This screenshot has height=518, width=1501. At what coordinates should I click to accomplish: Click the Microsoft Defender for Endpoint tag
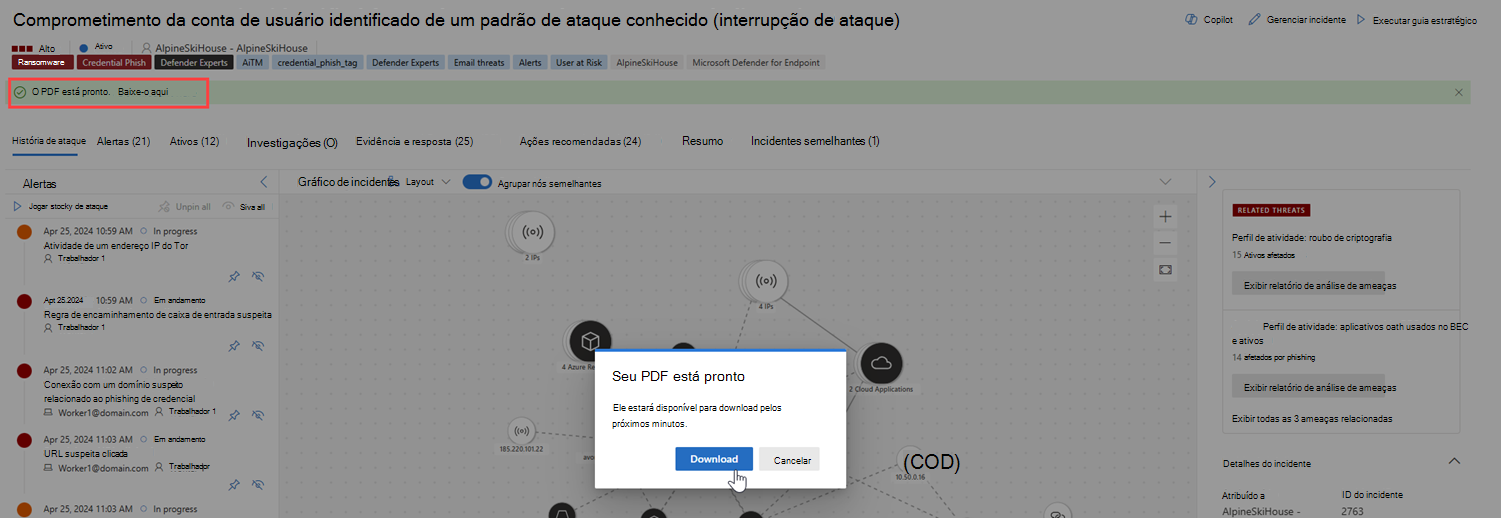[755, 62]
